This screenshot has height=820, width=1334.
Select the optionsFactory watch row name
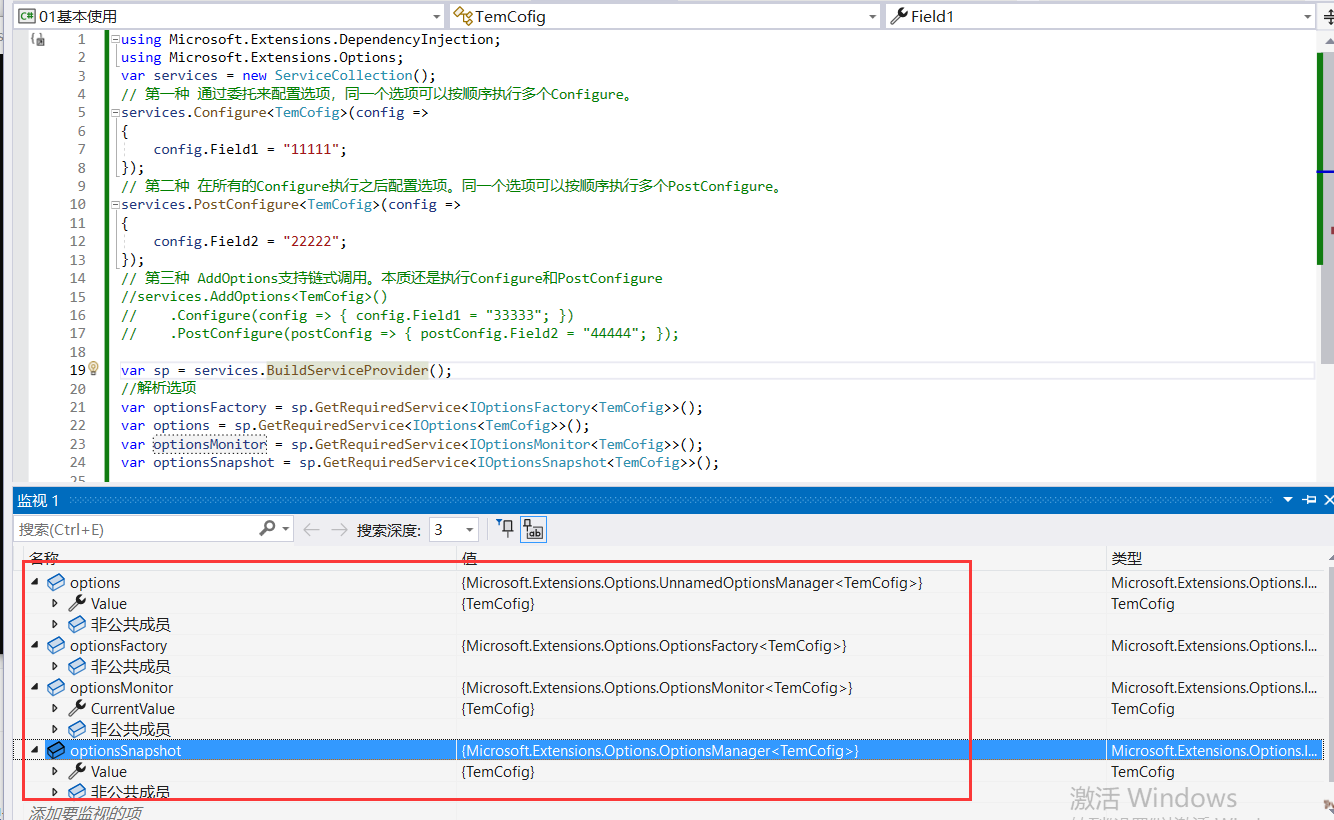pos(118,646)
